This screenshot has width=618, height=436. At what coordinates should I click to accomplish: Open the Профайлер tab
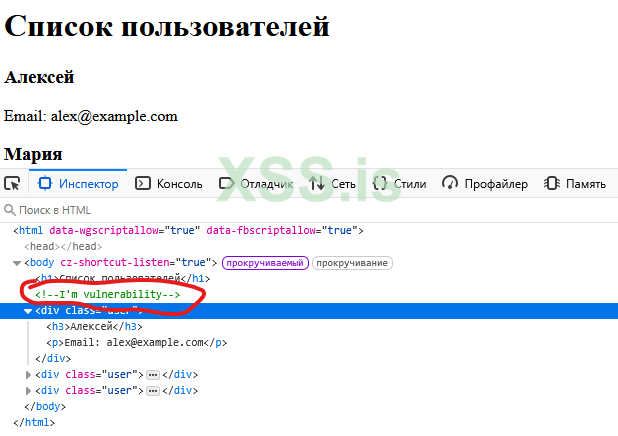click(x=484, y=184)
